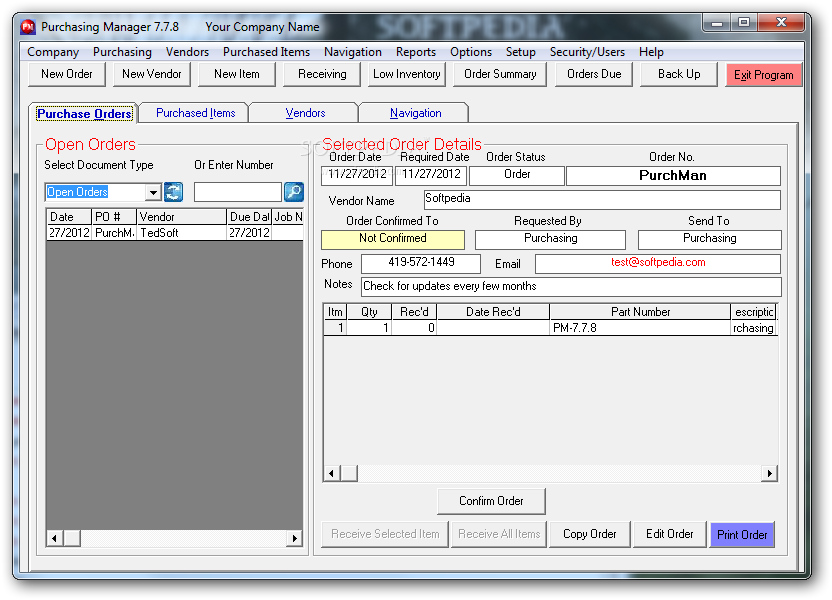Click the magnifier search icon

(x=293, y=192)
